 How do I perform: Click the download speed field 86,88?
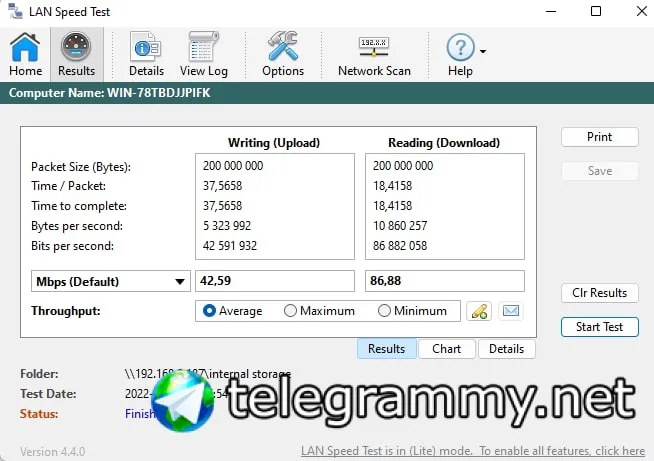pos(445,281)
